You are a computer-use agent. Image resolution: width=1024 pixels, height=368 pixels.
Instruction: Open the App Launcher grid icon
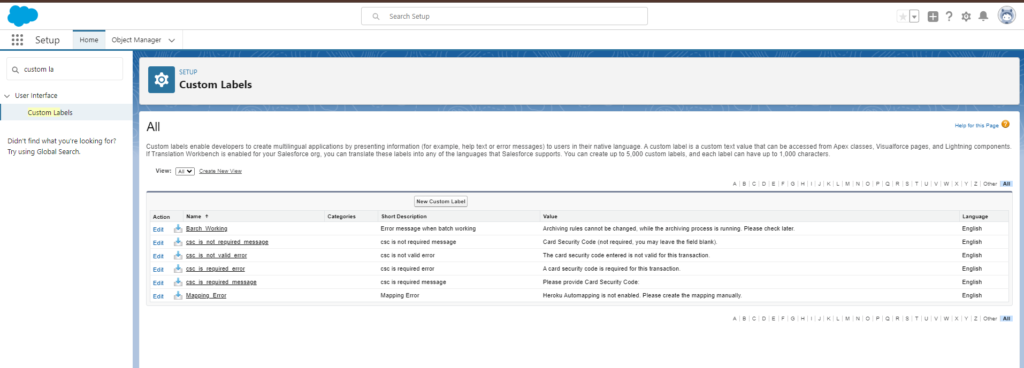pyautogui.click(x=17, y=40)
